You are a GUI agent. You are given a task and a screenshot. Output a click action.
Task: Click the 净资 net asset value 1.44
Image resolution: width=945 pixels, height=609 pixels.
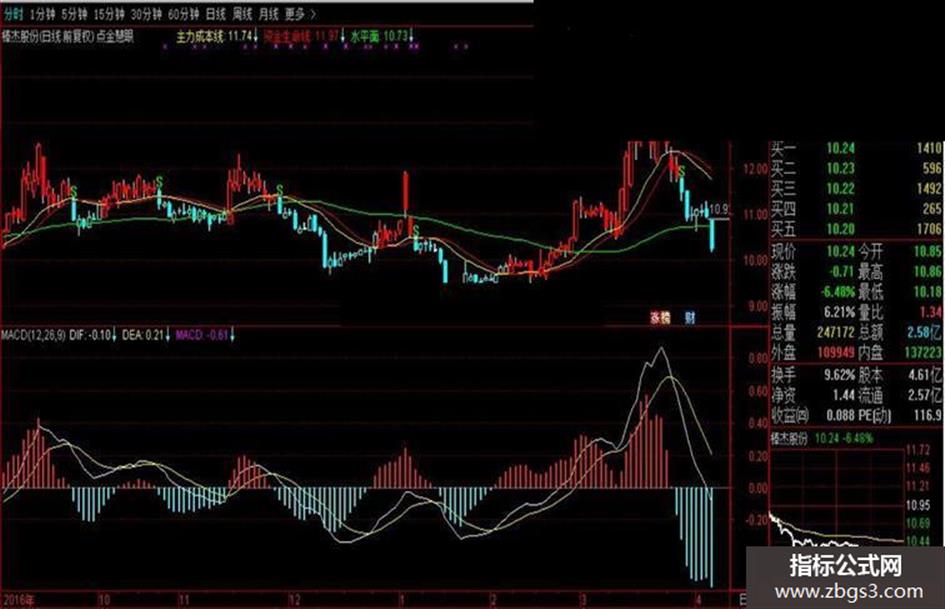[844, 395]
